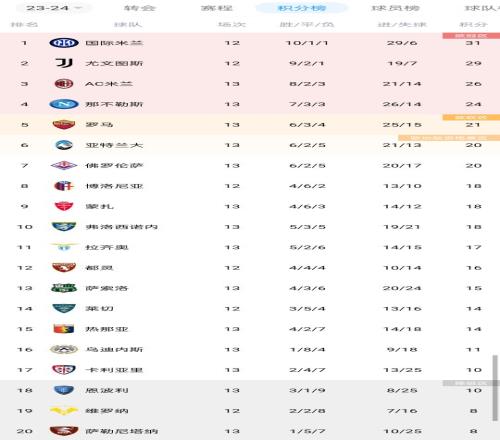Click the Roma club crest

click(x=64, y=124)
